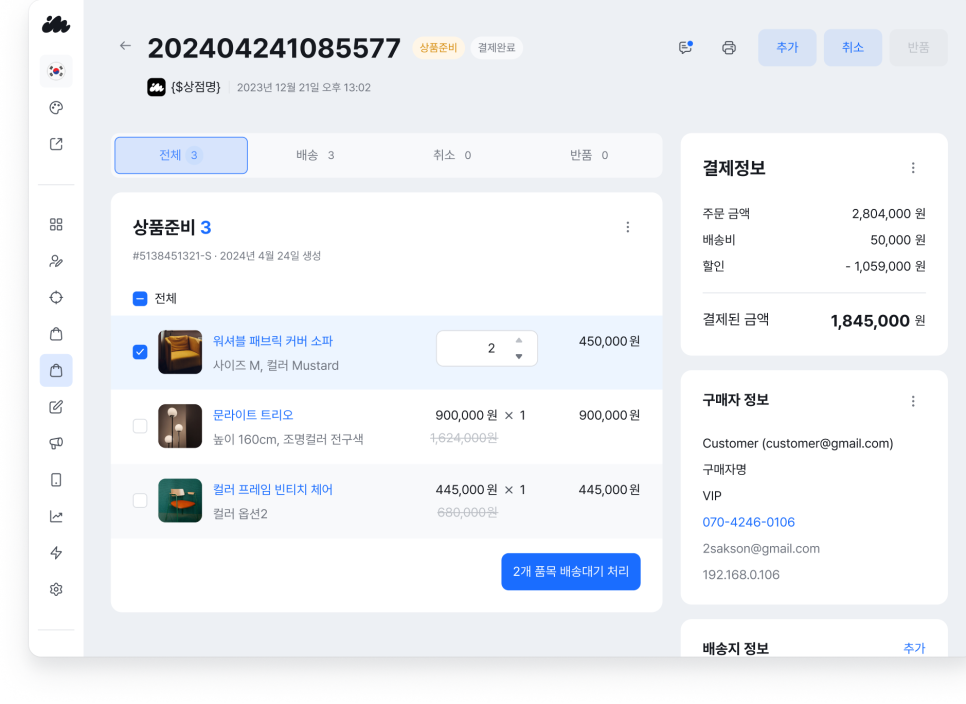
Task: Click 추가 link in 배송지 정보
Action: pyautogui.click(x=914, y=648)
